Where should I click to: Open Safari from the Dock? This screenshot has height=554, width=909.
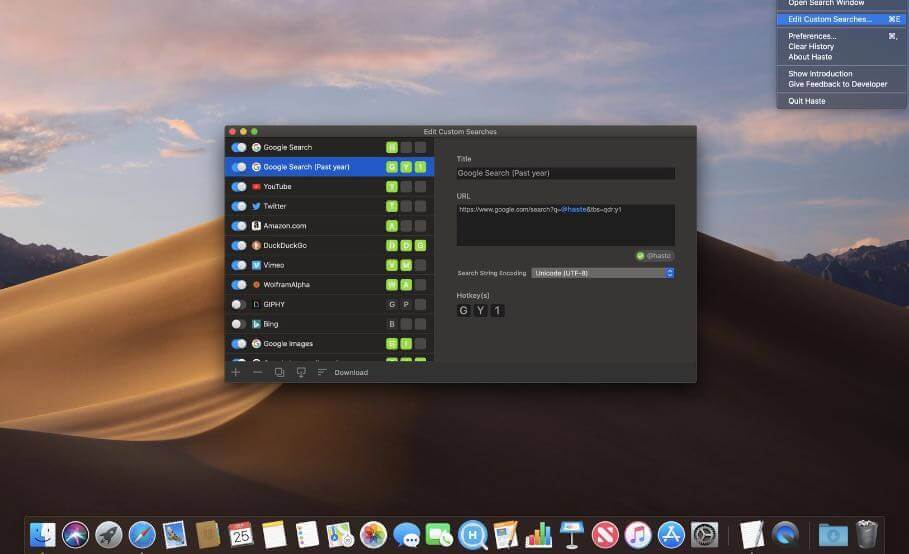[x=142, y=535]
